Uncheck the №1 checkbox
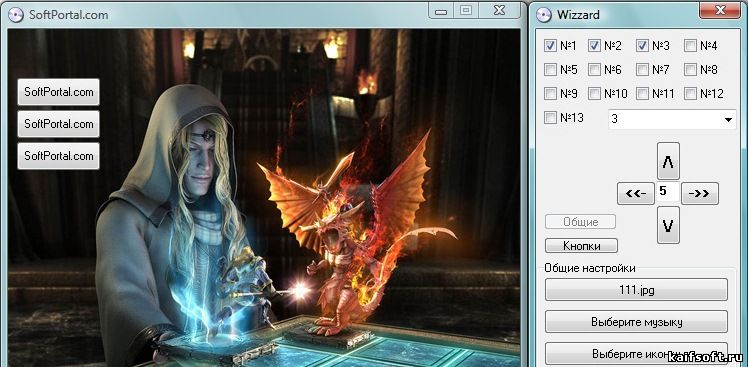Image resolution: width=748 pixels, height=367 pixels. click(x=551, y=45)
